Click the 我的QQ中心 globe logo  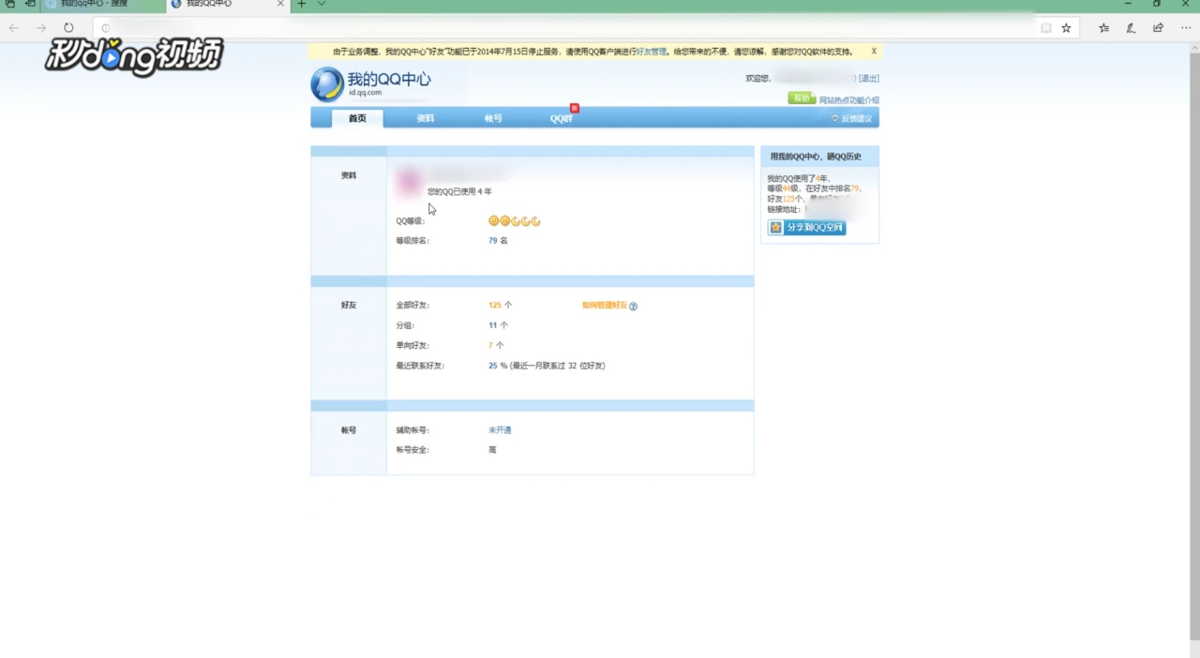(327, 85)
